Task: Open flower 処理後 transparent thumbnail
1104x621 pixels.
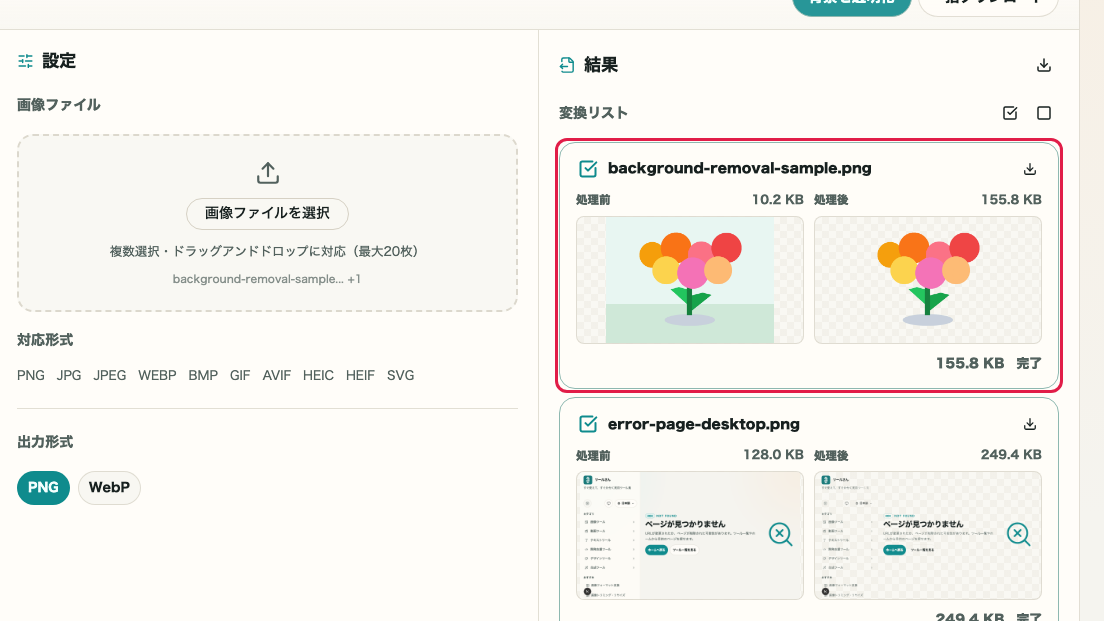Action: (927, 280)
